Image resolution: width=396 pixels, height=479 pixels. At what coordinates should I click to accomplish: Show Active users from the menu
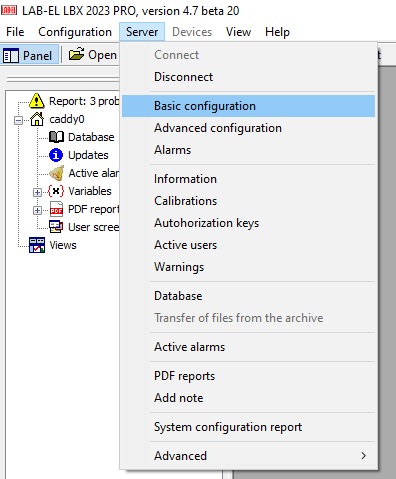tap(248, 245)
